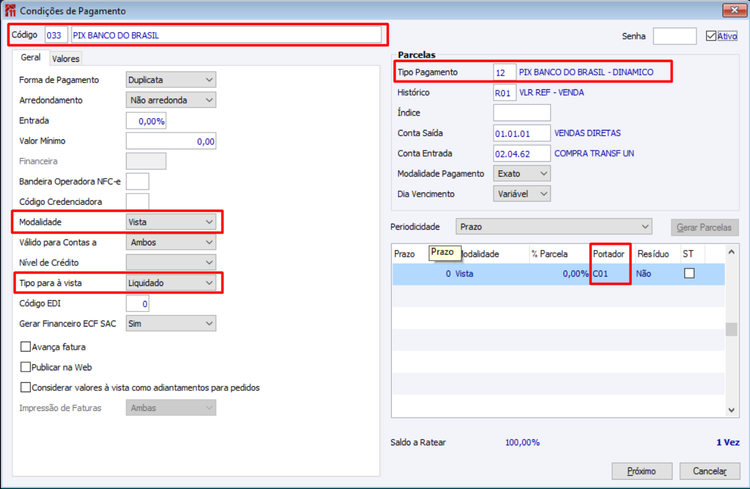Viewport: 750px width, 489px height.
Task: Click the Código field with 033
Action: [x=55, y=35]
